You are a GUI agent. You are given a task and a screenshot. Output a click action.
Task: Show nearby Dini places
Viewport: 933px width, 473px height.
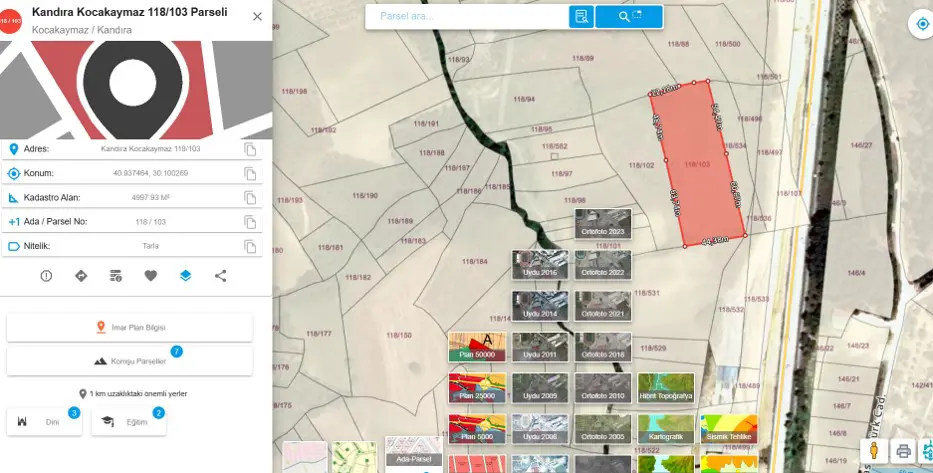[x=44, y=422]
